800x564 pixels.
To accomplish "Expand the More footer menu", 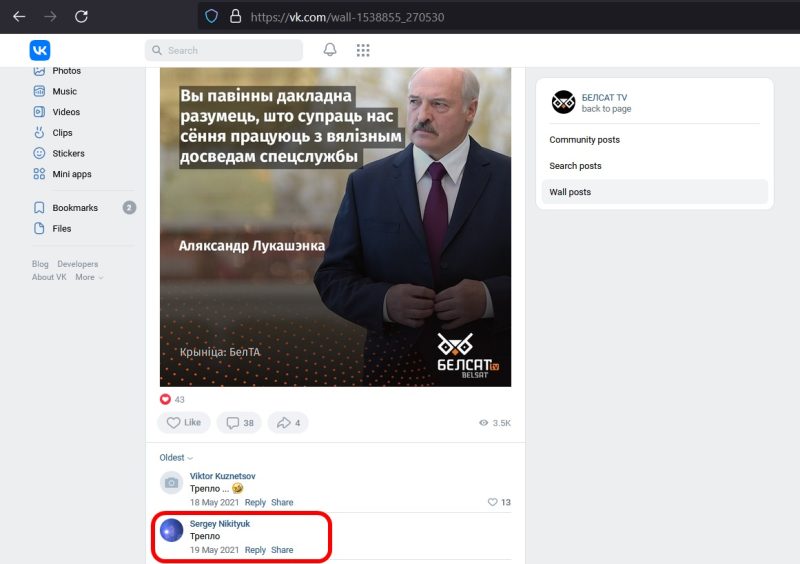I will coord(89,277).
